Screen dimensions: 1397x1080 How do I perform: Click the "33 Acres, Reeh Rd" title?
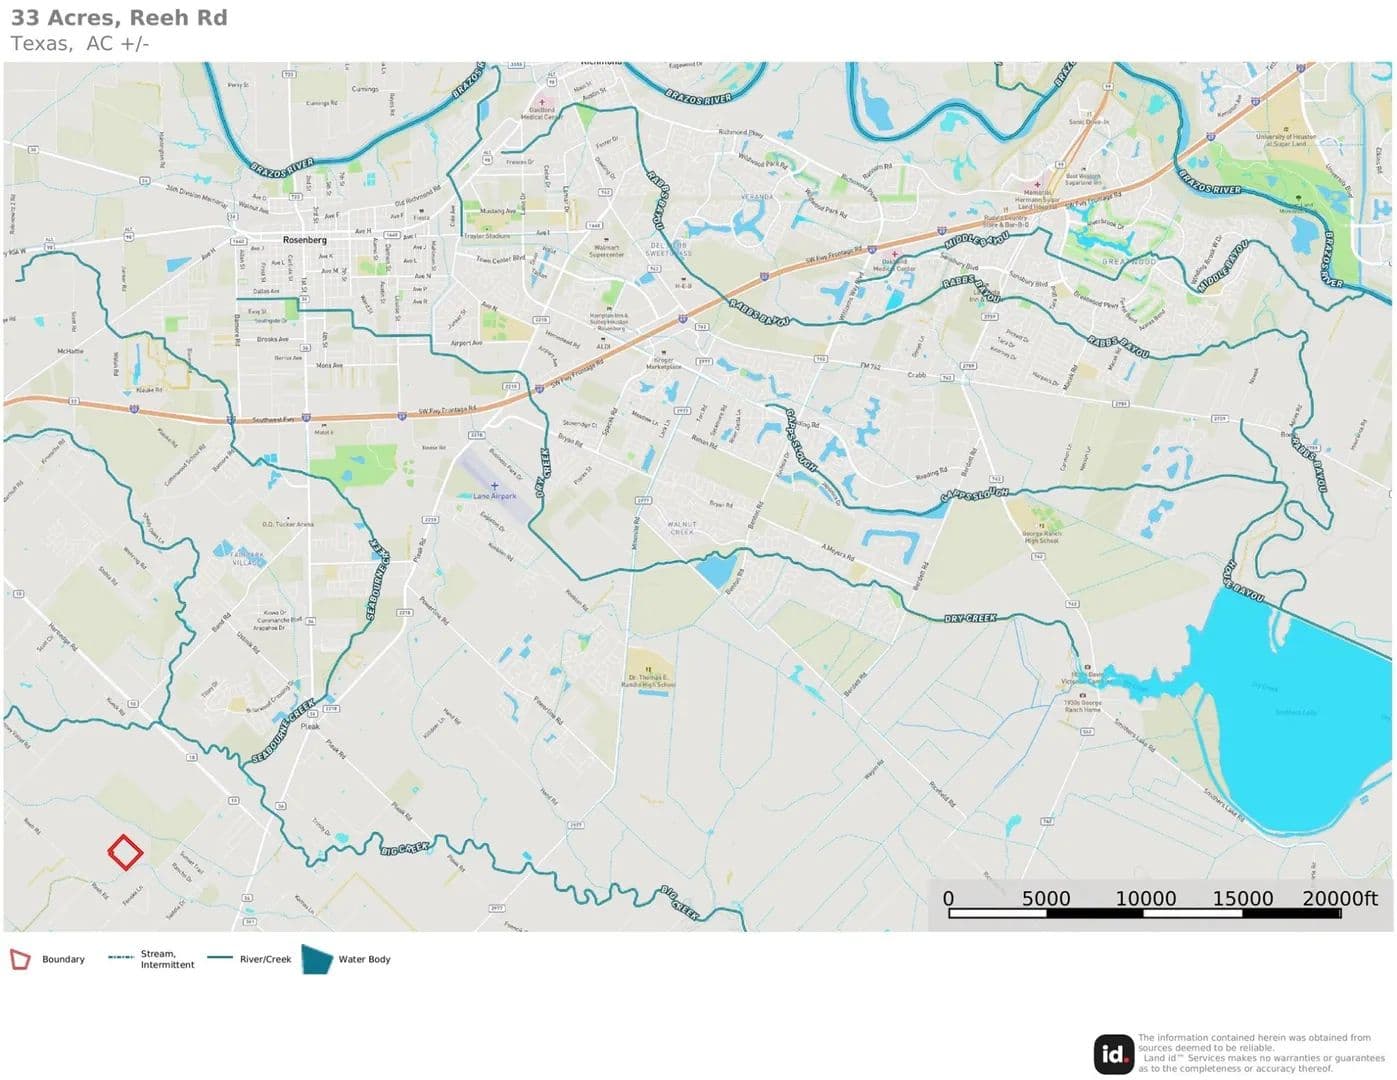119,18
